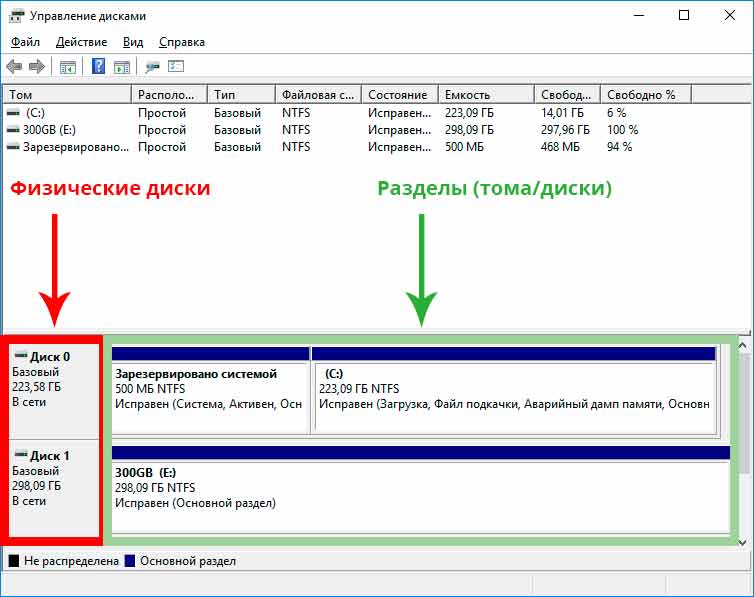Click the 223,09 ГБ capacity cell
This screenshot has width=754, height=597.
[469, 113]
